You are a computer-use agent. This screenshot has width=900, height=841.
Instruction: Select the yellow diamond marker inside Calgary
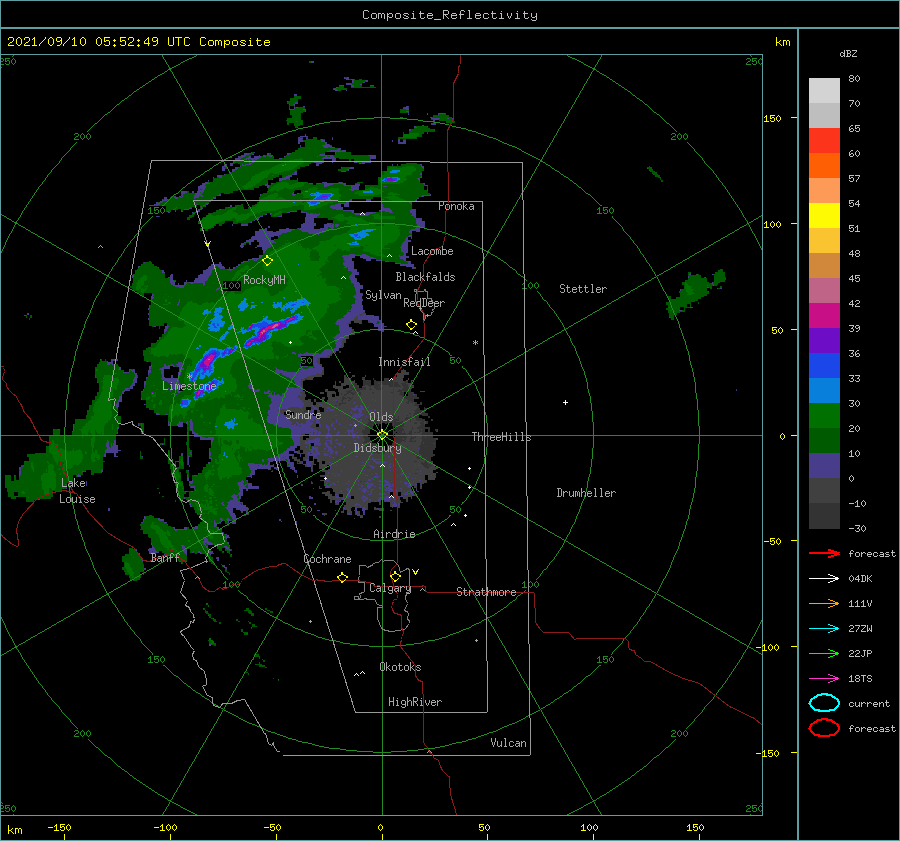(395, 576)
